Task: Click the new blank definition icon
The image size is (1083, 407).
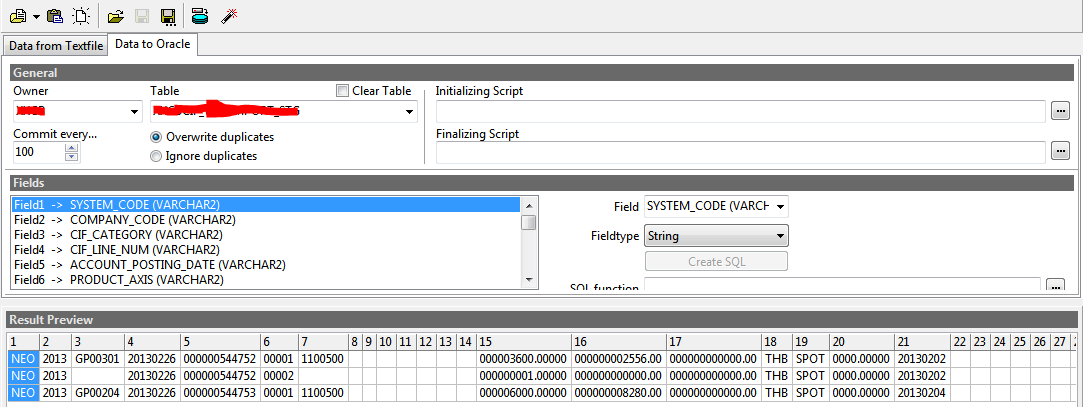Action: tap(81, 16)
